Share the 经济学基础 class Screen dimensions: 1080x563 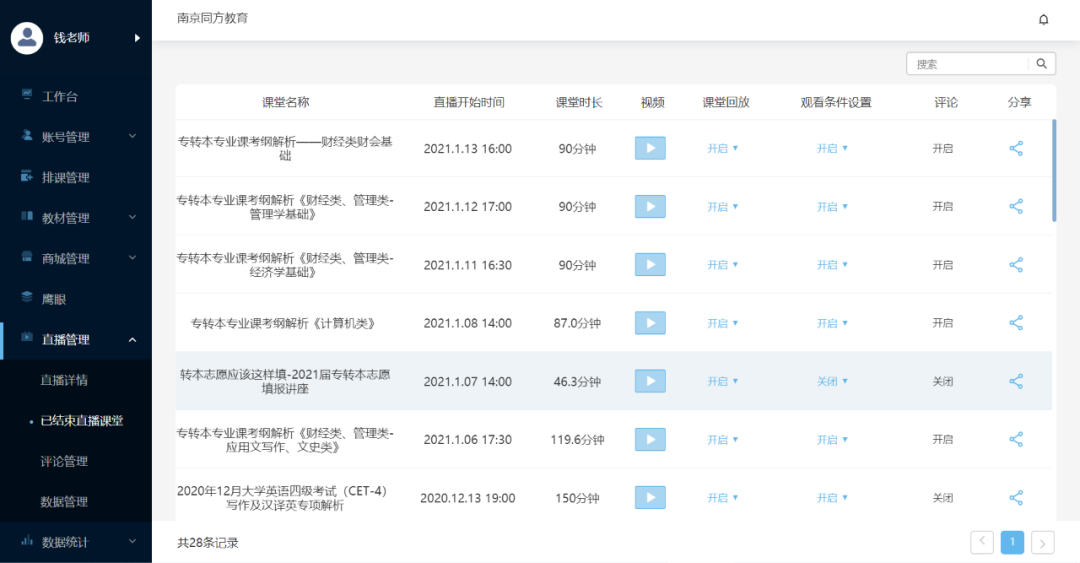pos(1016,265)
